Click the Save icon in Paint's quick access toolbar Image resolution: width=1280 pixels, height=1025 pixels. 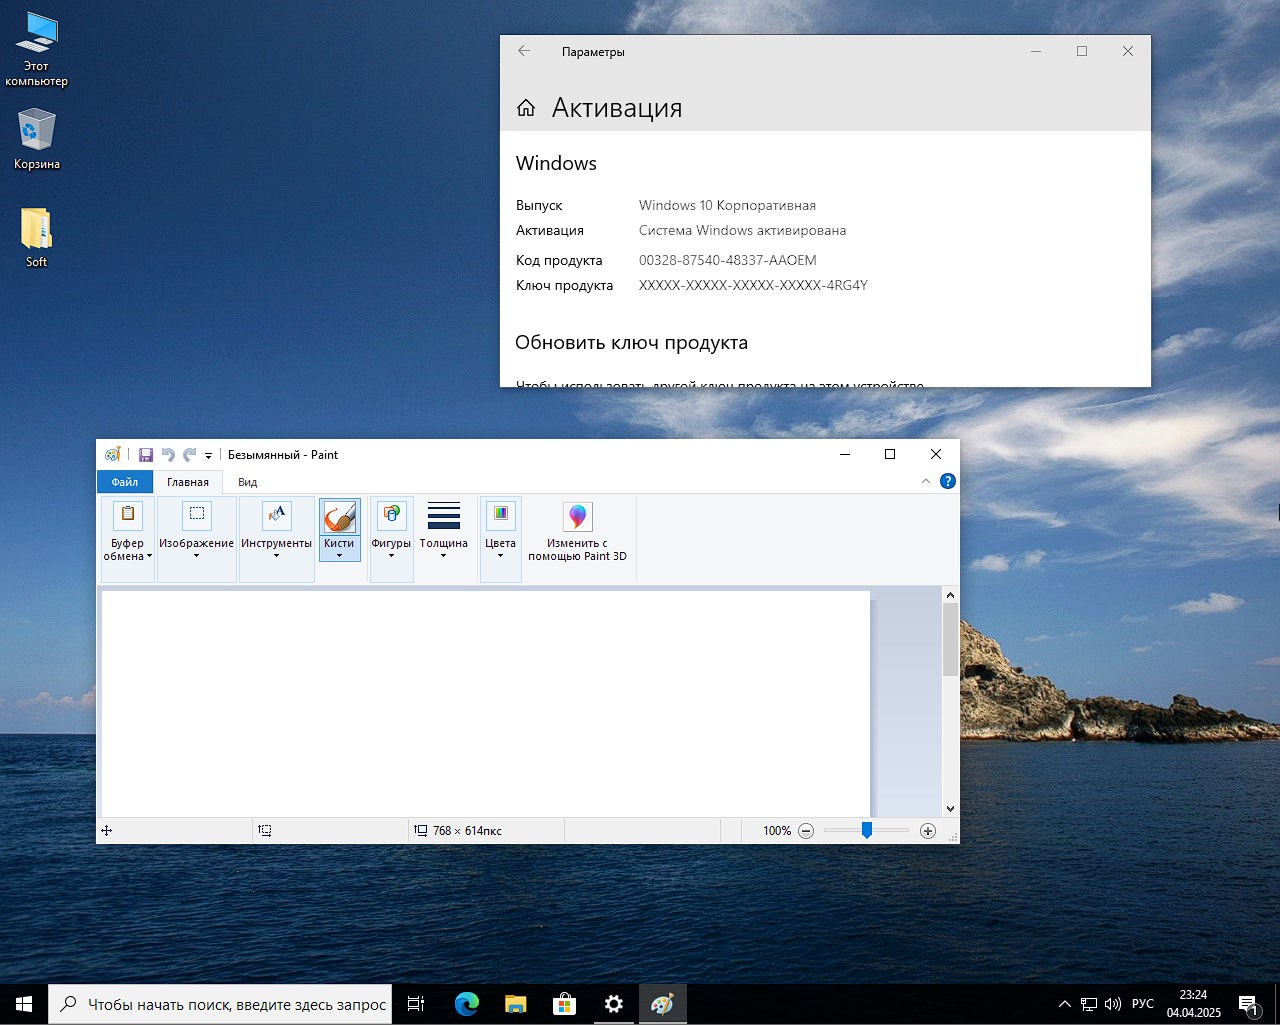146,455
